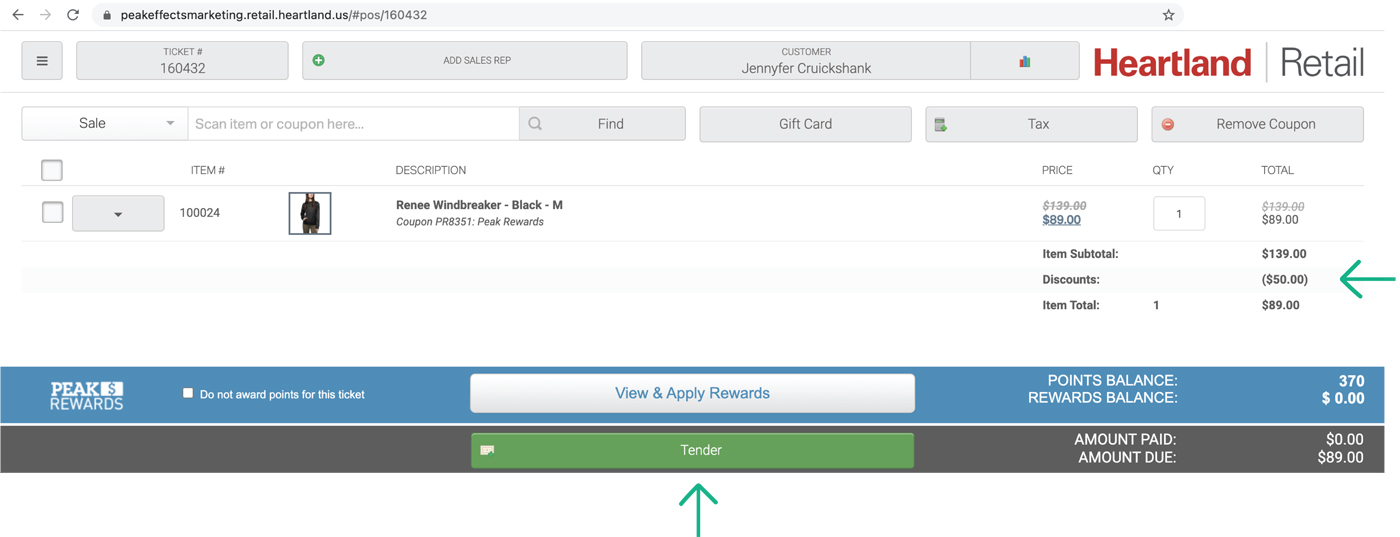Click the ($50.00) discounts value
Screen dimensions: 1400x537
click(1285, 280)
